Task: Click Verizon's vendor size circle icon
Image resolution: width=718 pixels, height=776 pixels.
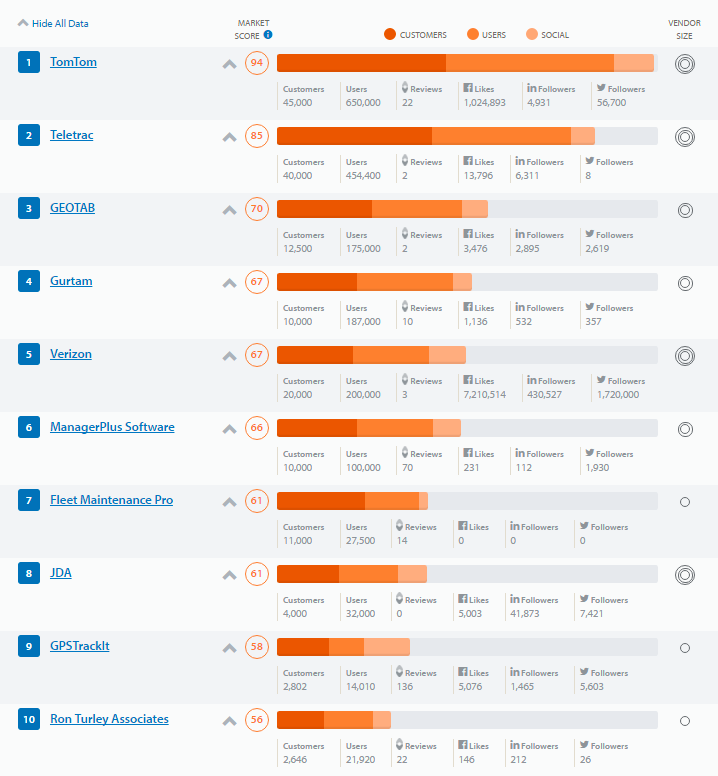Action: pos(685,356)
